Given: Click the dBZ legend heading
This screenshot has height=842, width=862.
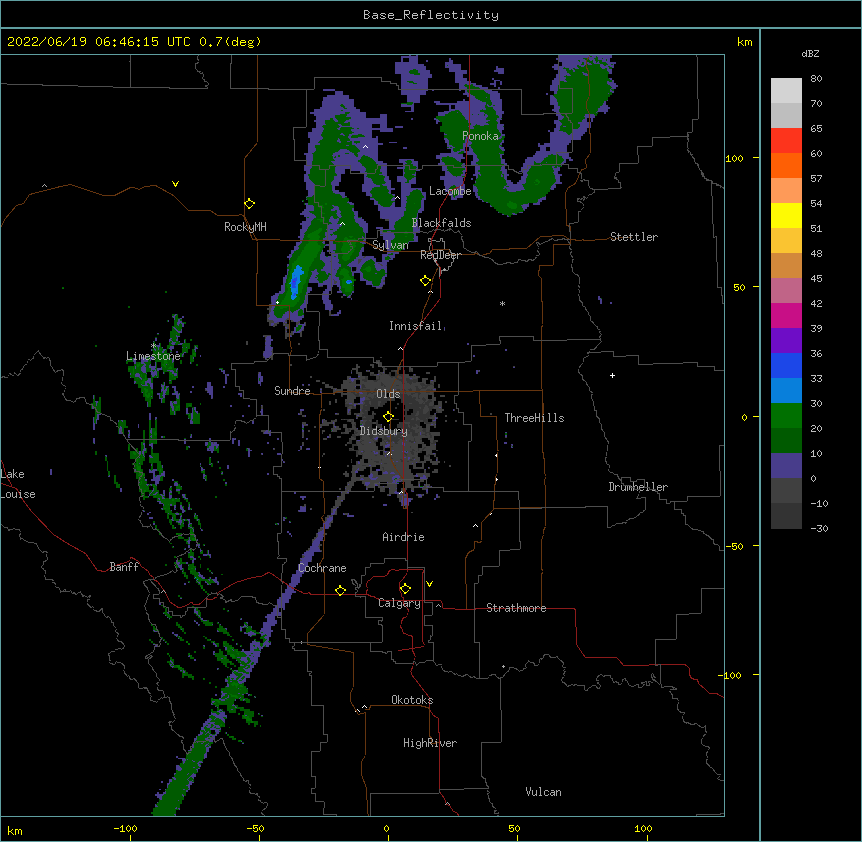Looking at the screenshot, I should click(x=810, y=53).
